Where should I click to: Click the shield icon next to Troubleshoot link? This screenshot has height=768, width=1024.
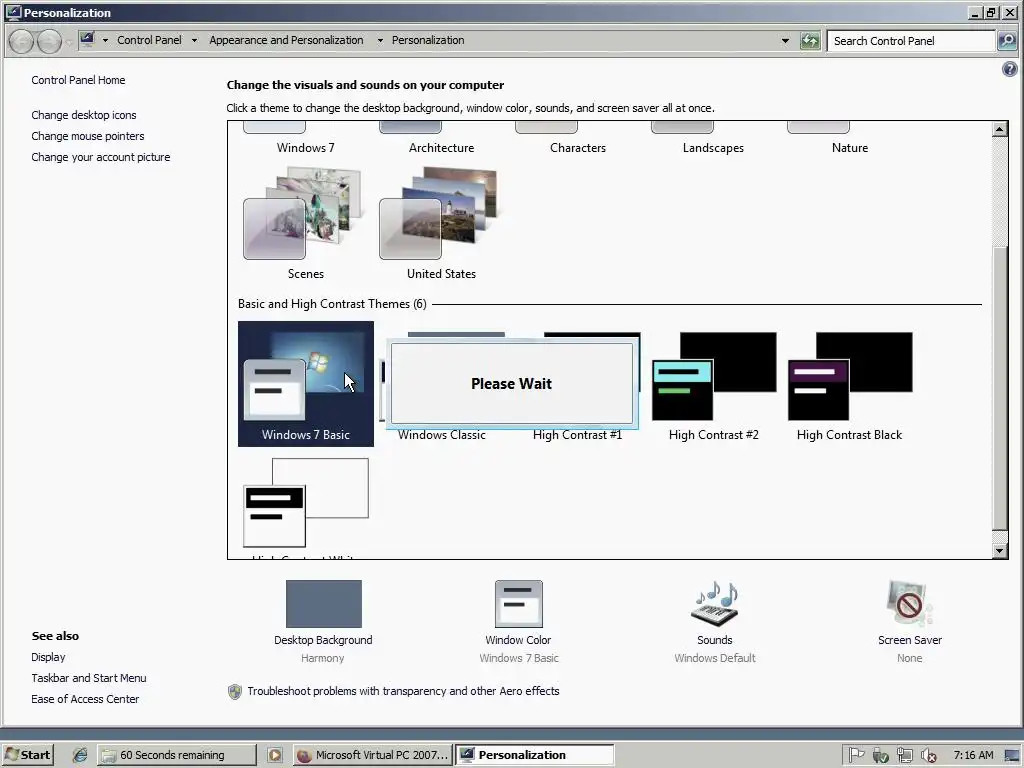coord(234,692)
